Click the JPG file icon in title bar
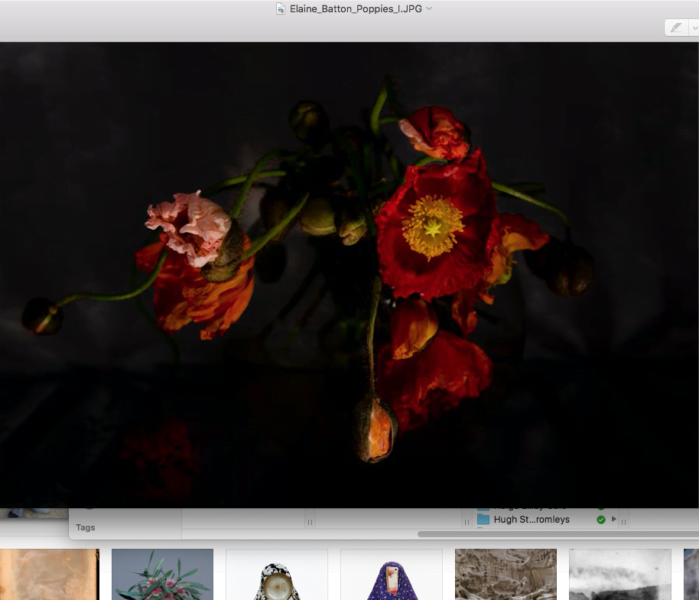Screen dimensions: 699x600 point(281,8)
